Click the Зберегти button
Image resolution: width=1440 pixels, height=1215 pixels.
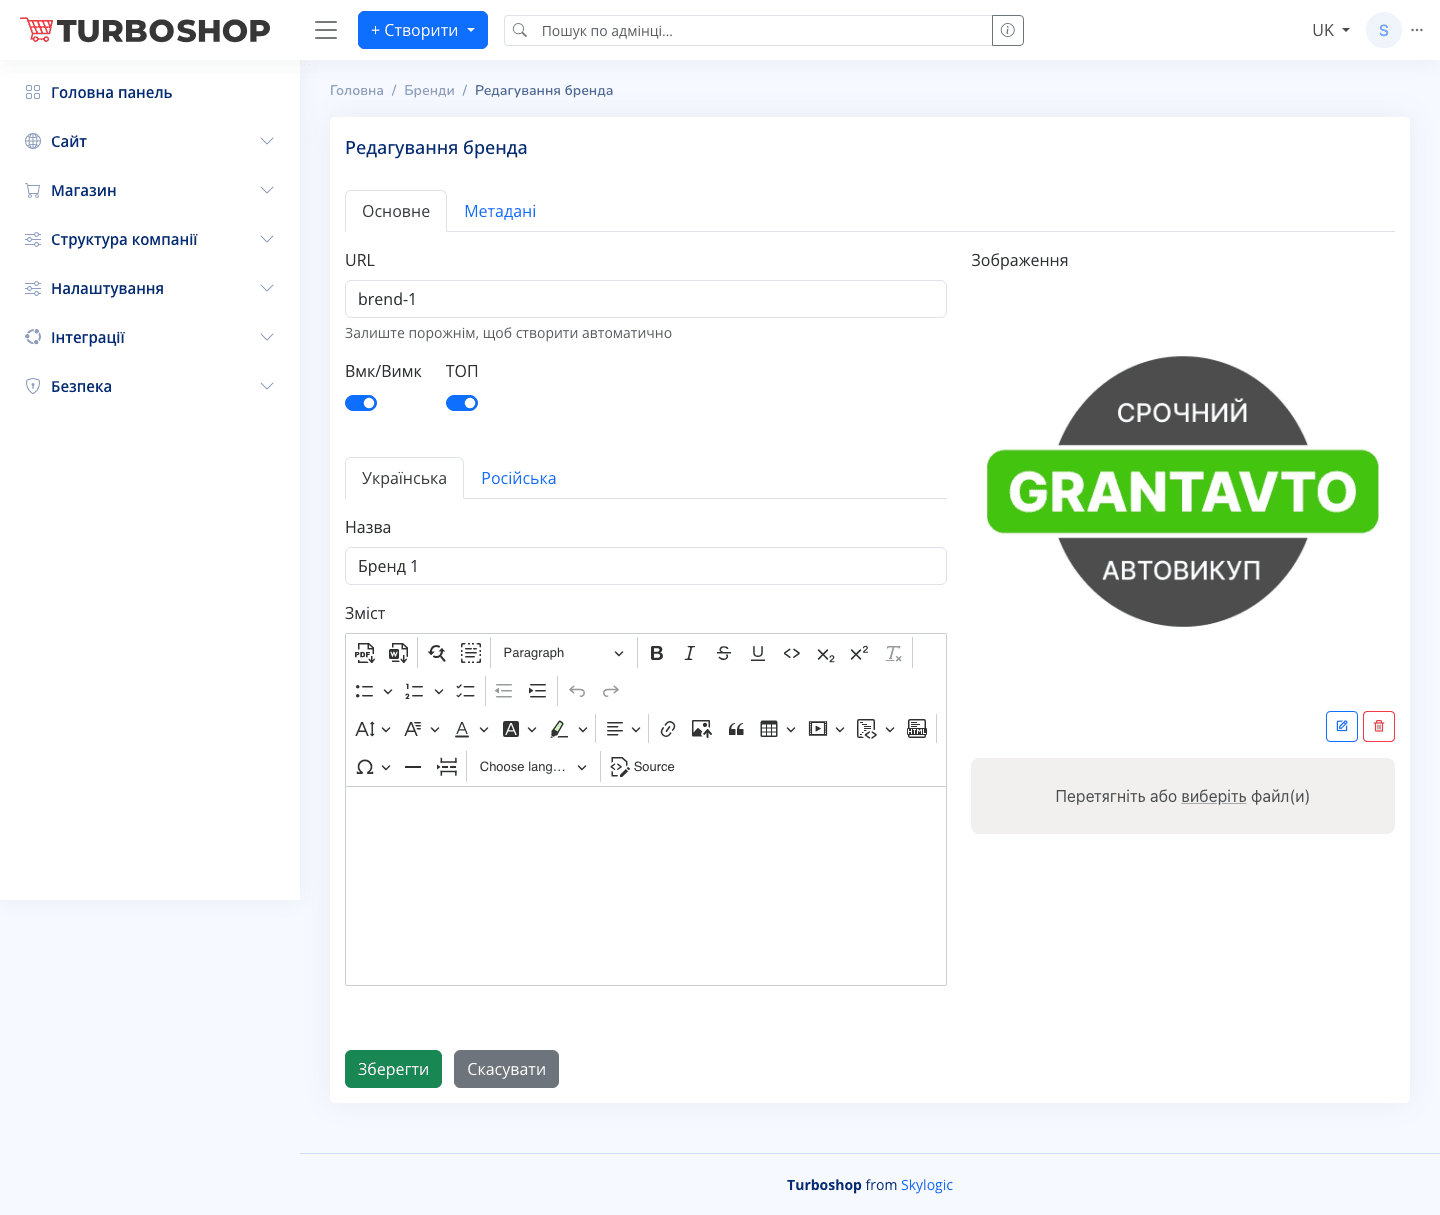tap(393, 1069)
